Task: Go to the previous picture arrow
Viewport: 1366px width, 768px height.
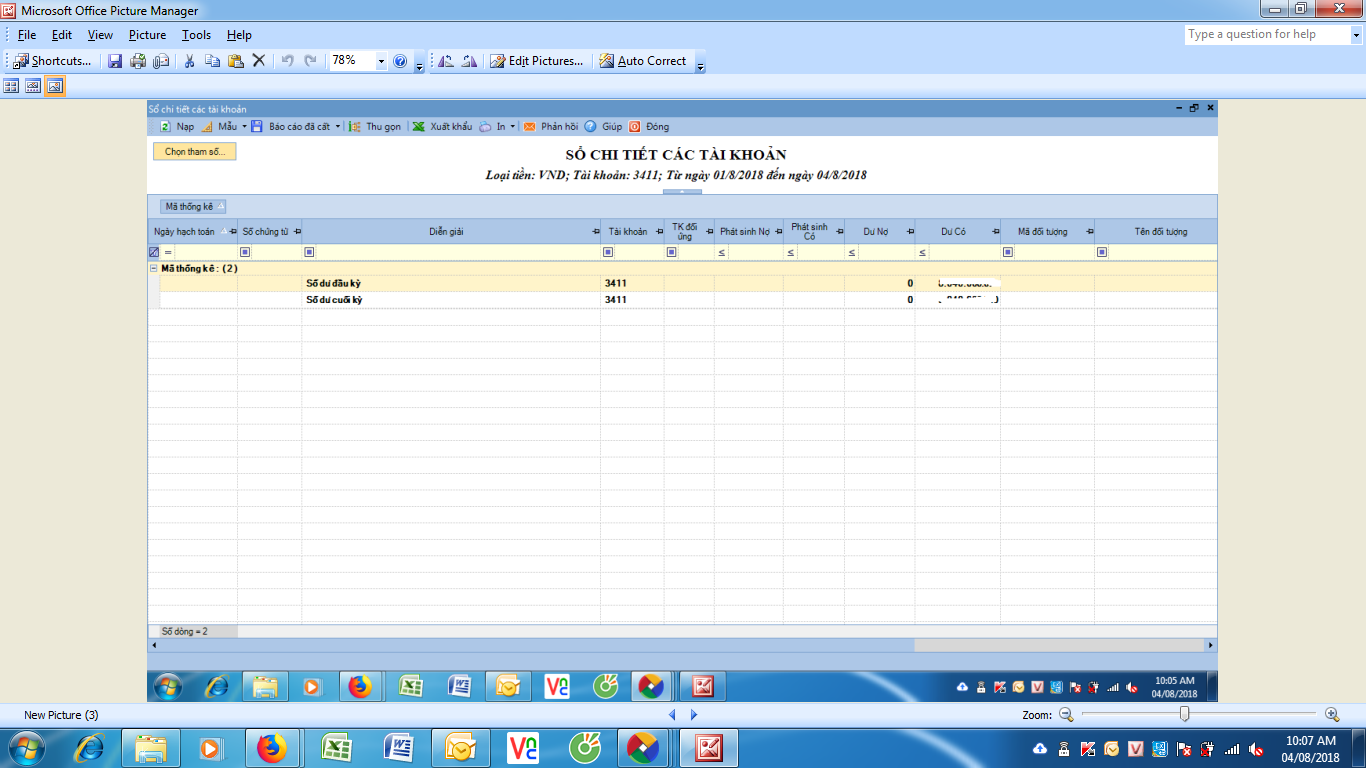Action: 672,715
